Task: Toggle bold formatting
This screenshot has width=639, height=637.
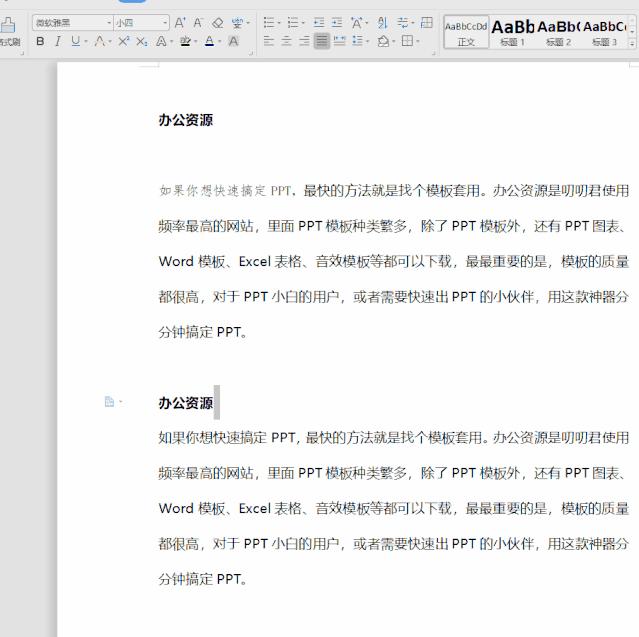Action: [40, 41]
